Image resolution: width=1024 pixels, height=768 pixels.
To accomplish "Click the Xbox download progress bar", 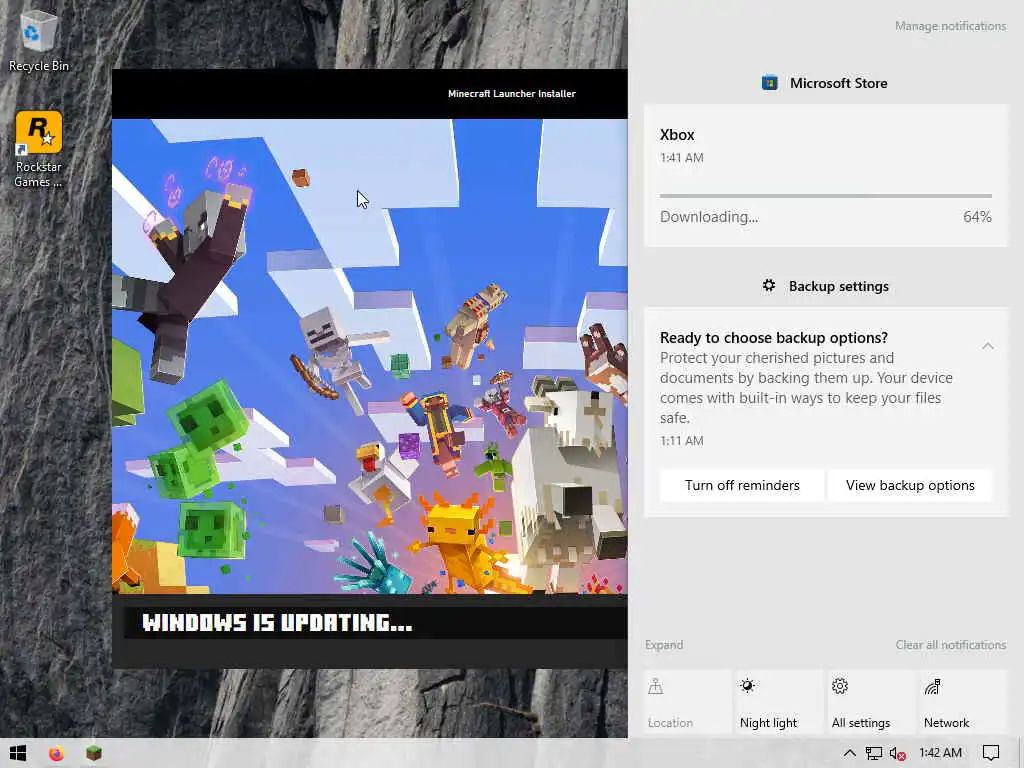I will (x=825, y=195).
